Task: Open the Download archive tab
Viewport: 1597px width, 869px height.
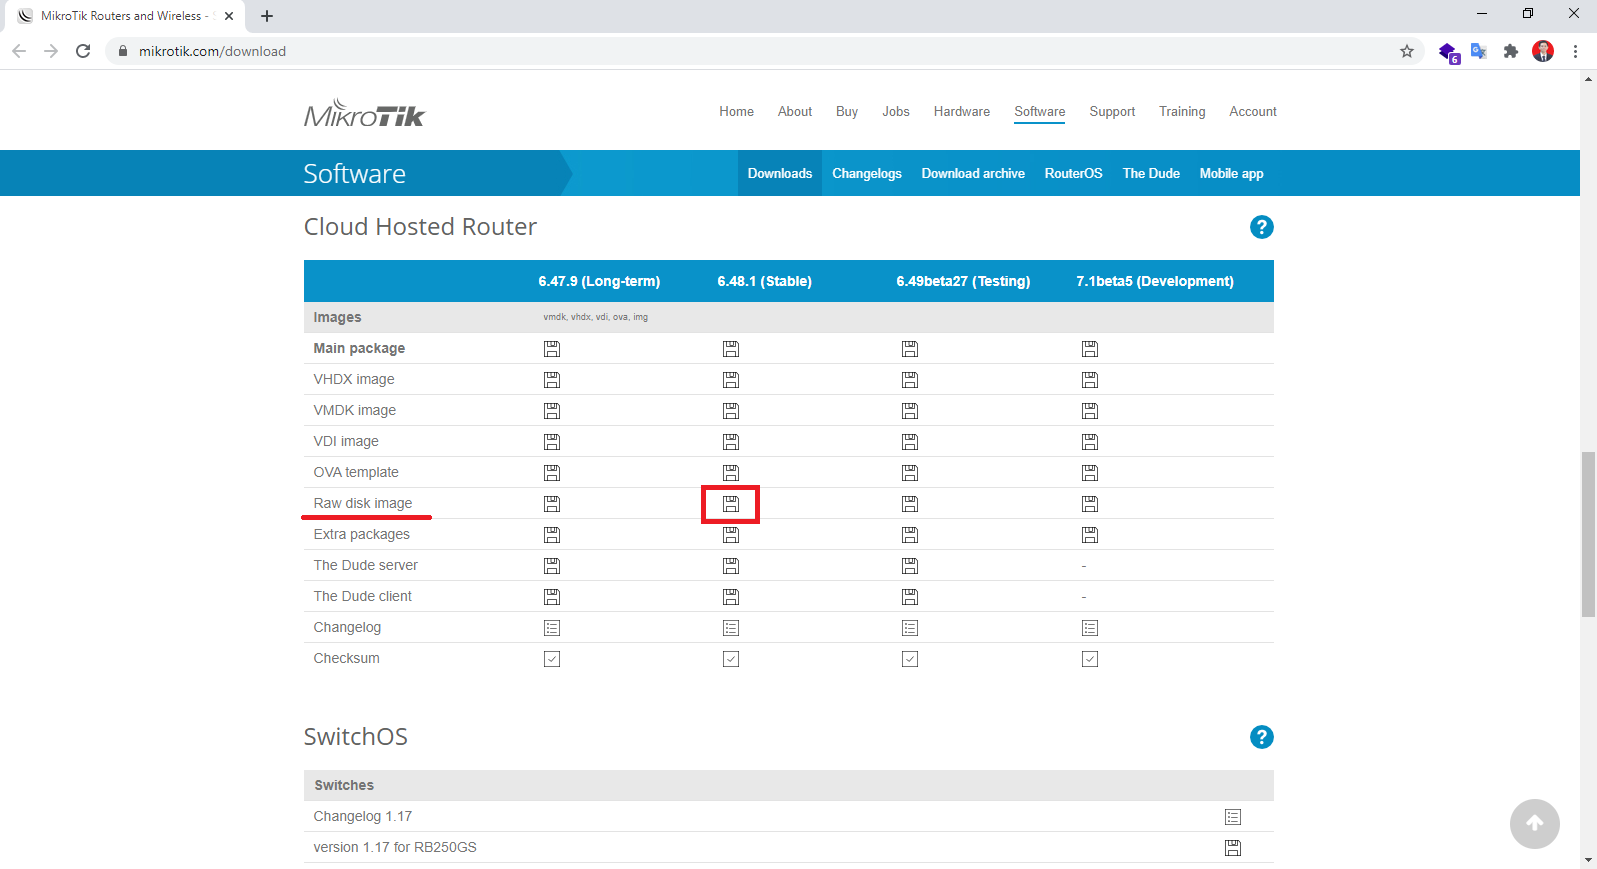Action: coord(973,173)
